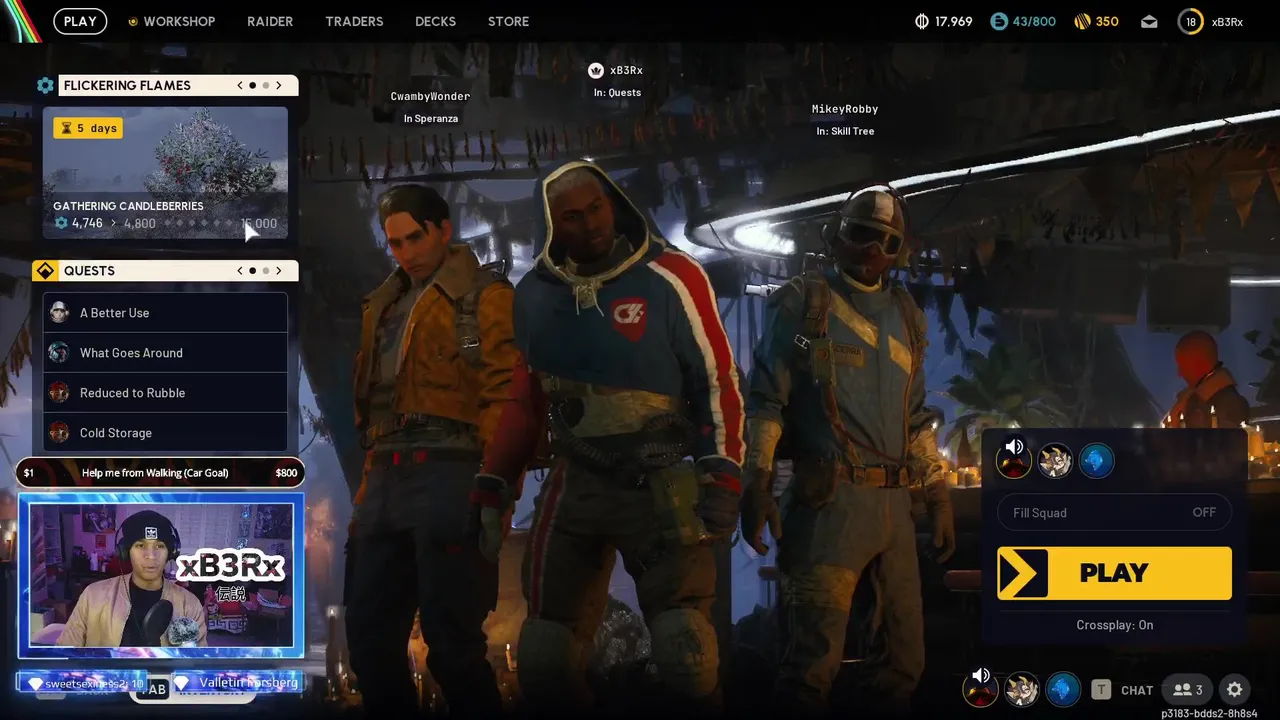Viewport: 1280px width, 720px height.
Task: Open the CHAT panel
Action: tap(1137, 690)
